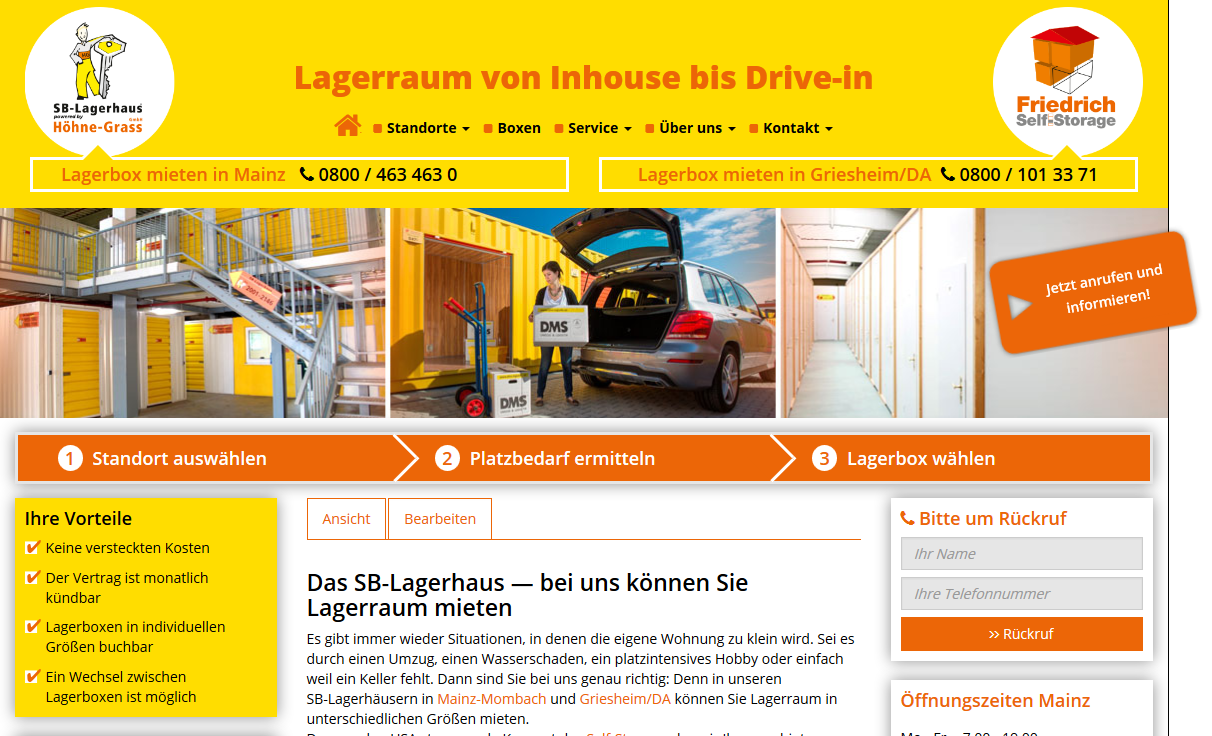Screen dimensions: 1212x736
Task: Click the white corridor storage photo
Action: point(974,313)
